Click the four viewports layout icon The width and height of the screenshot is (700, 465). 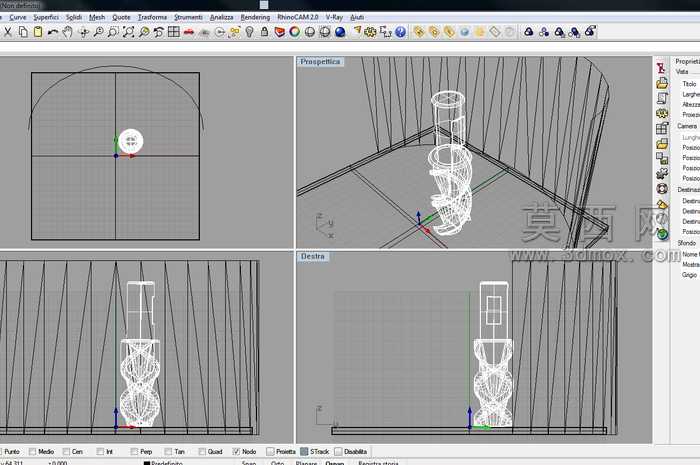coord(174,32)
